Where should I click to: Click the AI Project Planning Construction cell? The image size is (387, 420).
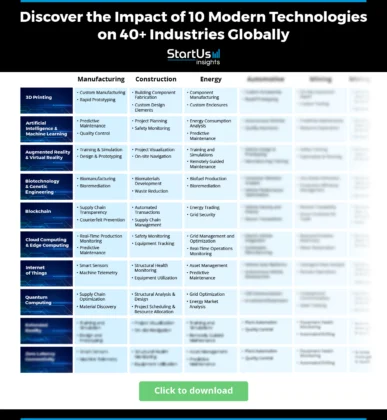coord(156,129)
